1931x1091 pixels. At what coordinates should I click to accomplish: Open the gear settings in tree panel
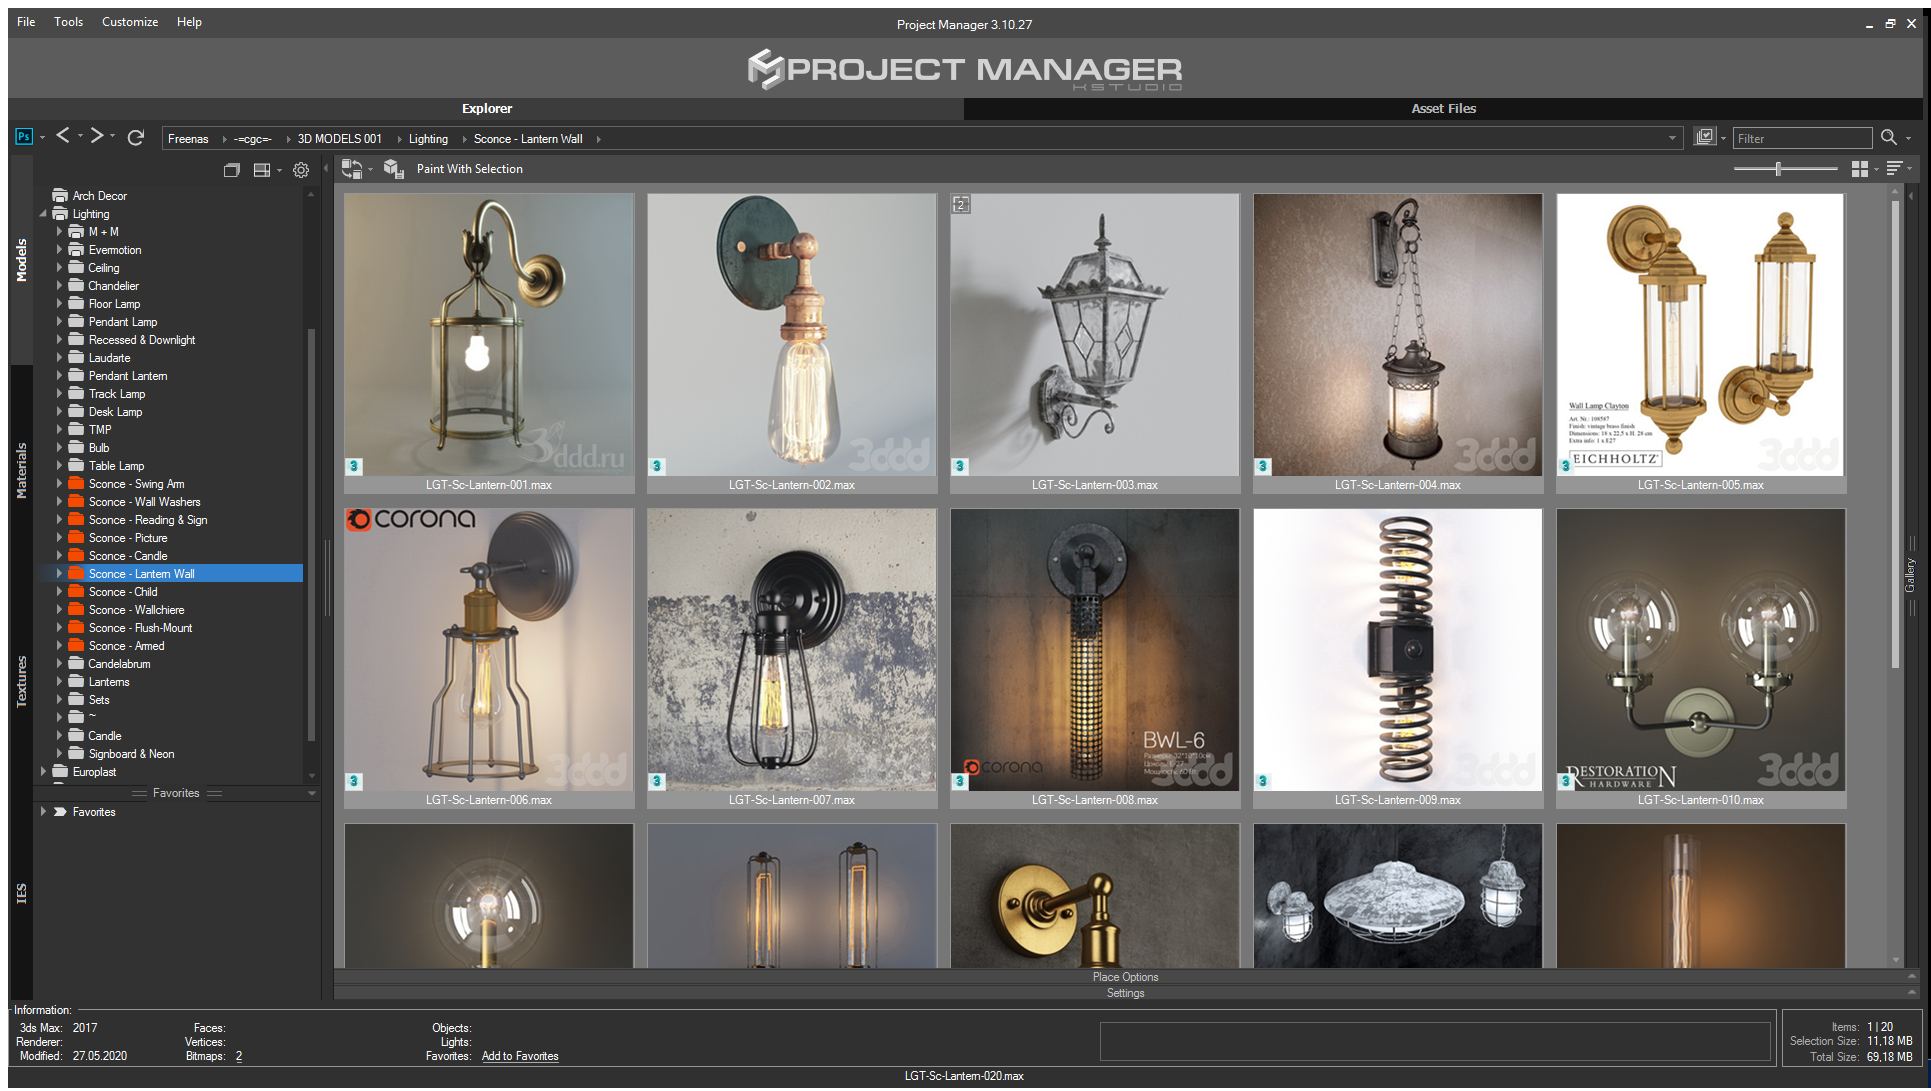(x=301, y=170)
